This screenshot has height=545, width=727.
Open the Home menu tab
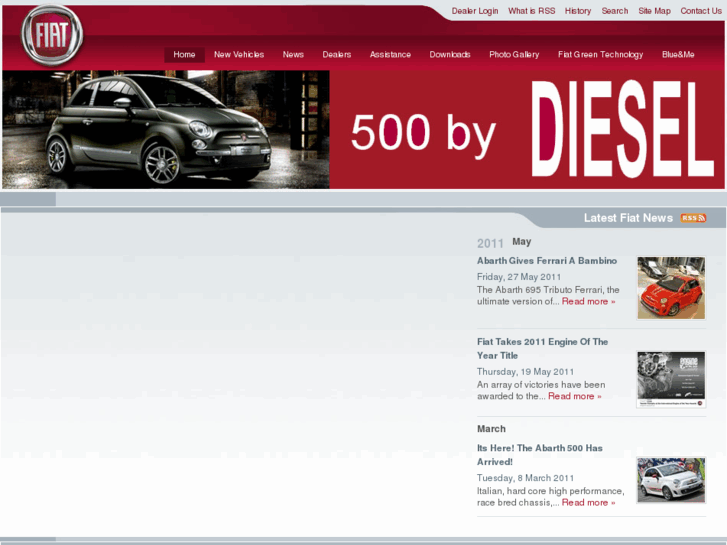pyautogui.click(x=184, y=55)
